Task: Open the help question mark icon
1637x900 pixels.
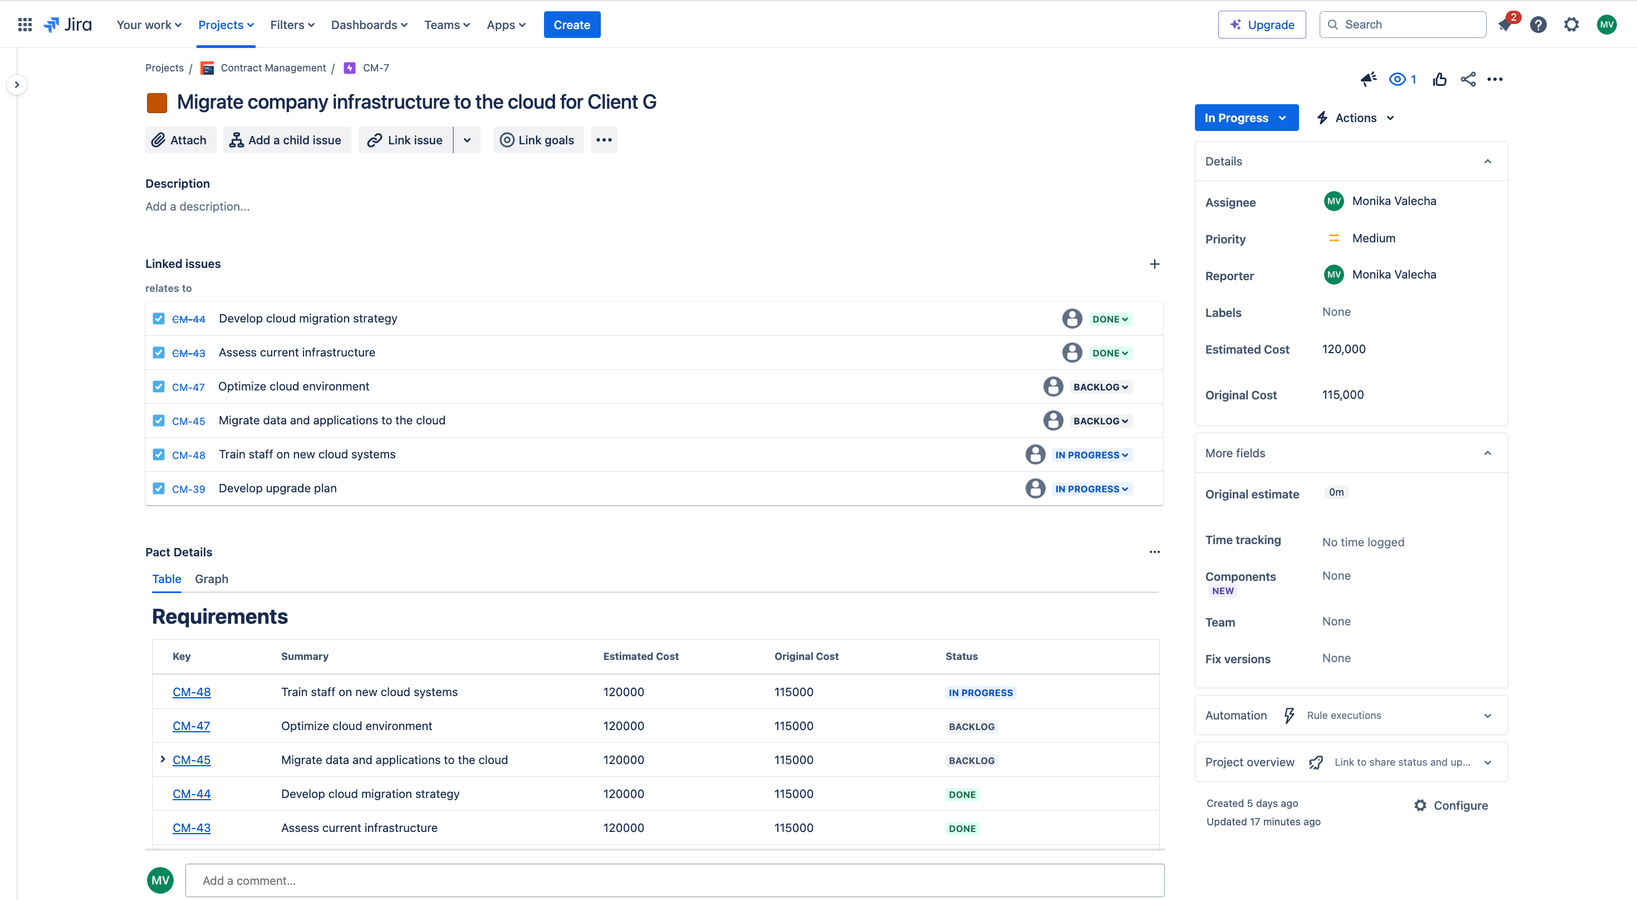Action: point(1538,25)
